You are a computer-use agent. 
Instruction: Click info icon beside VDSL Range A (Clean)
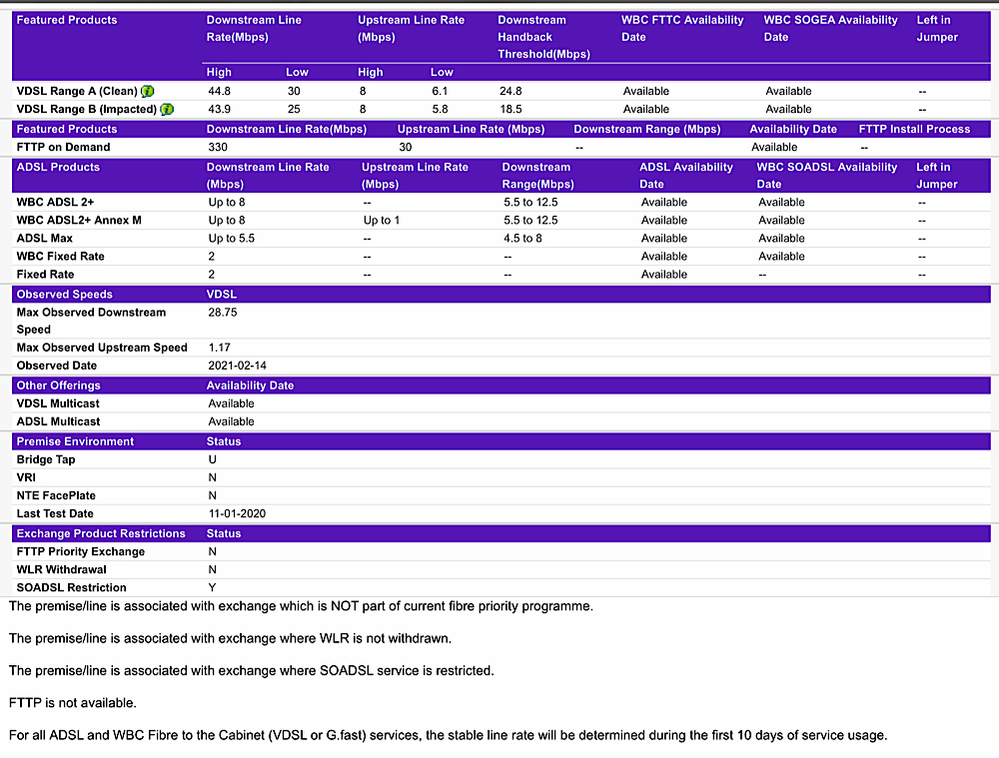[148, 92]
